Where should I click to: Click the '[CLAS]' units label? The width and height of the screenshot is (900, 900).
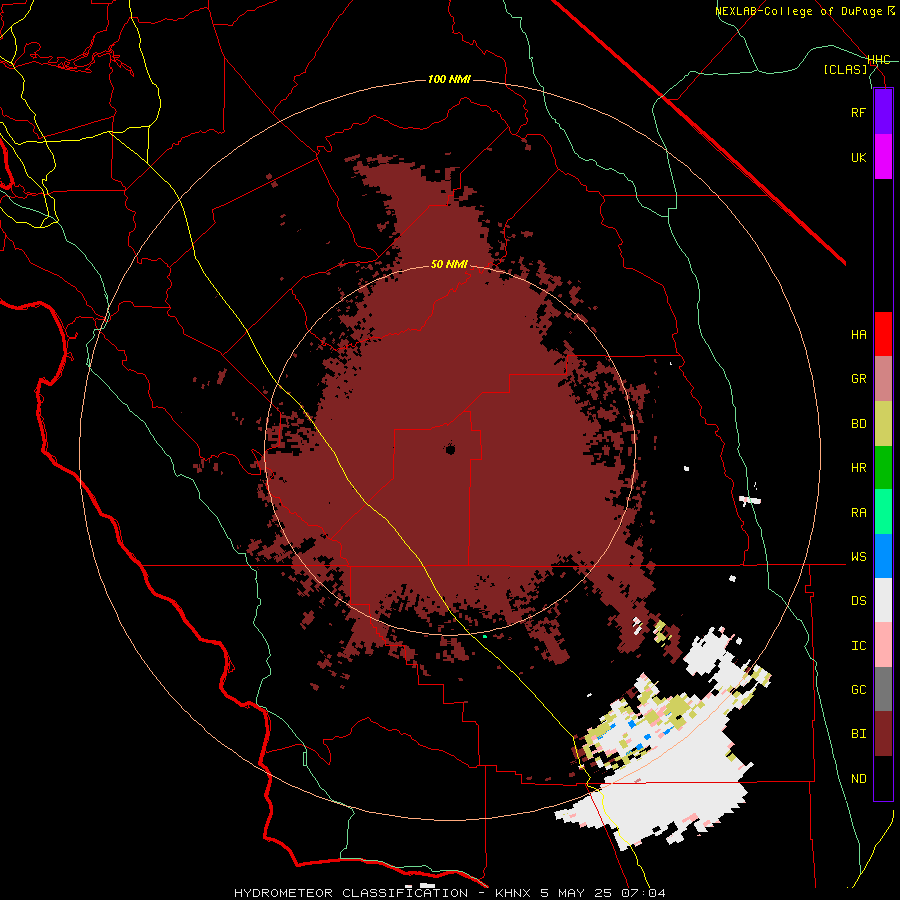coord(845,69)
